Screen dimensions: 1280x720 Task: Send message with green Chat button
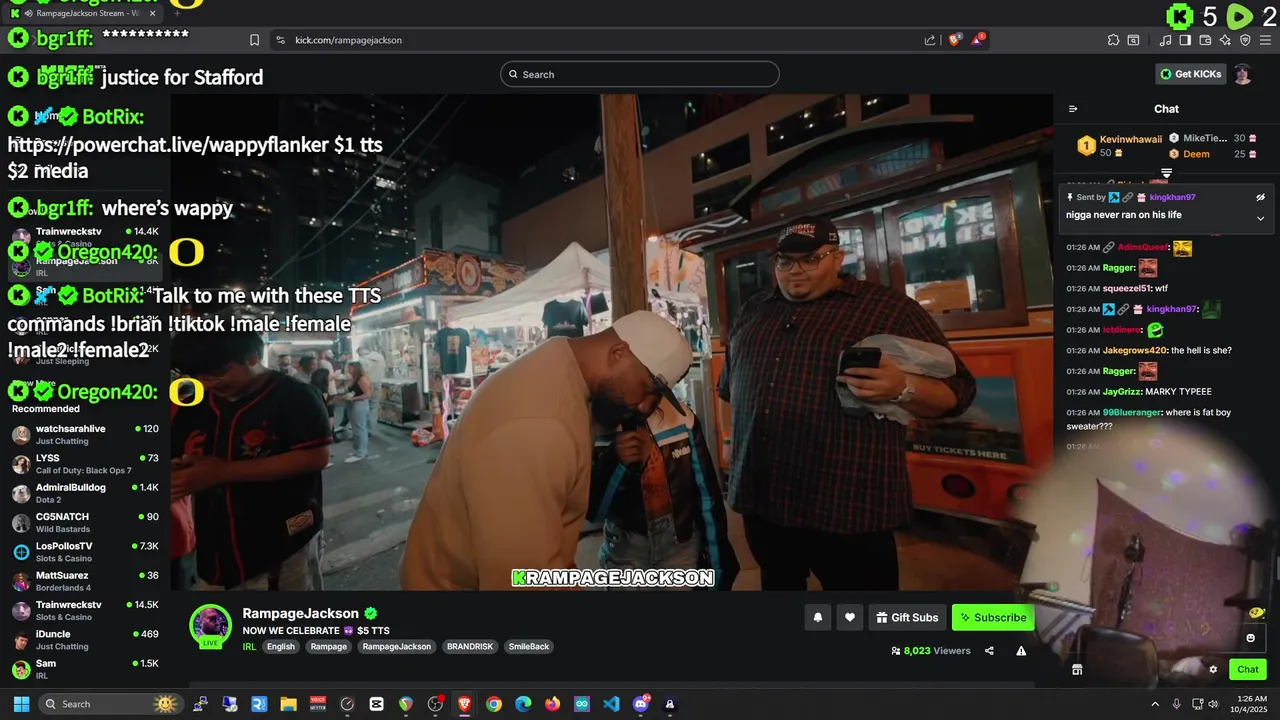pyautogui.click(x=1248, y=670)
